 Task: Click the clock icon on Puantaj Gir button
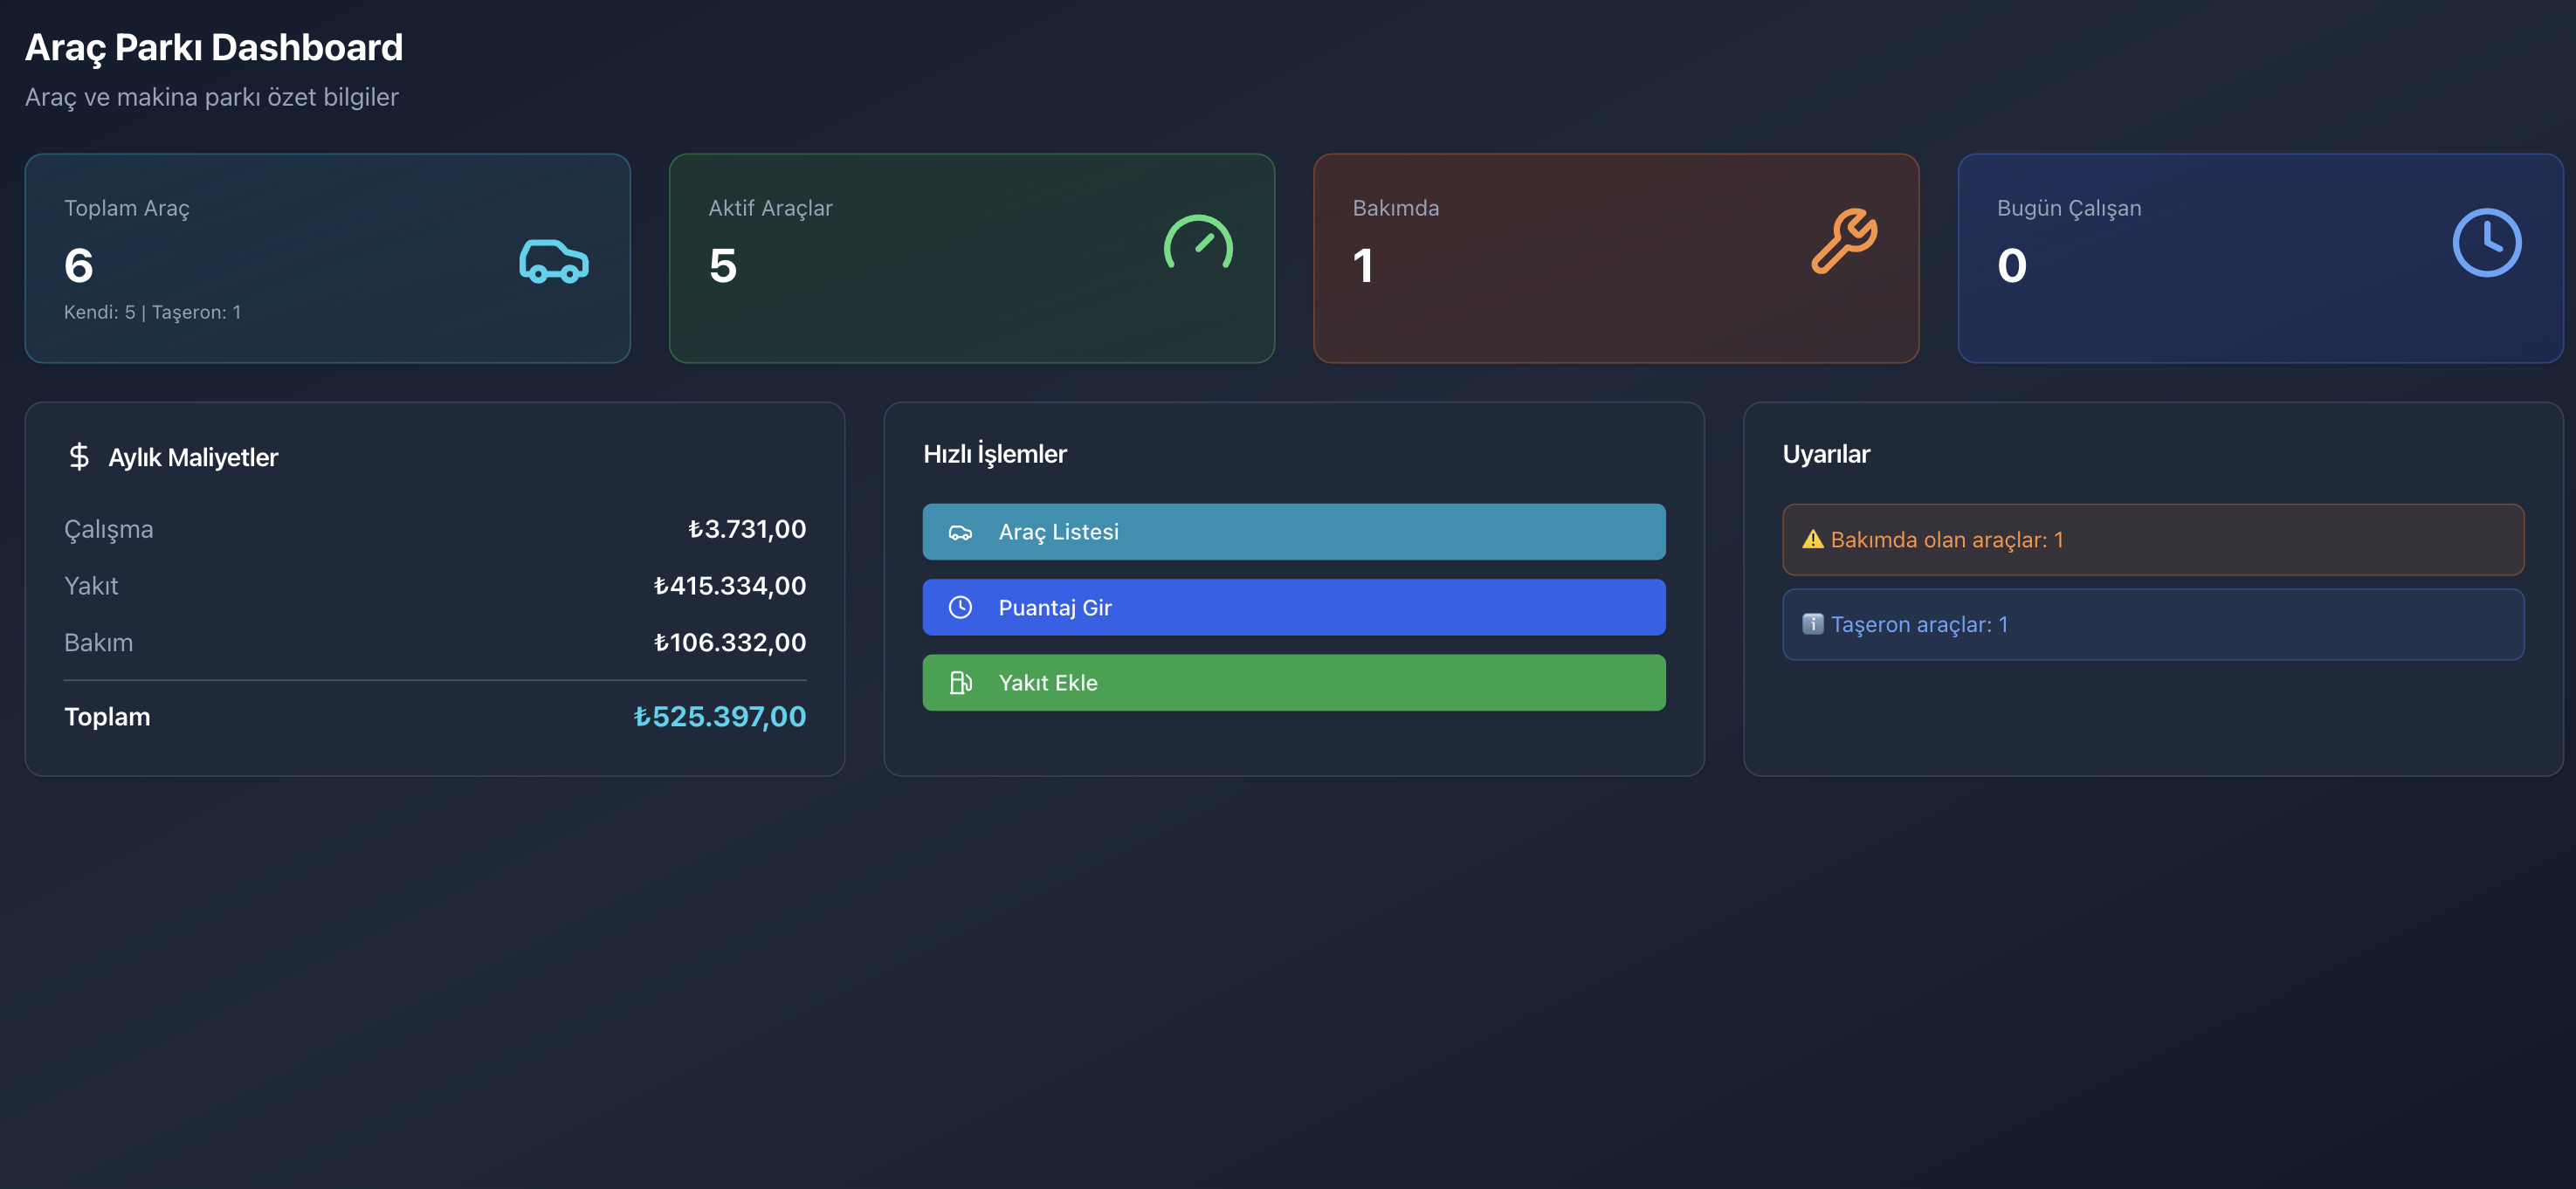[x=960, y=608]
